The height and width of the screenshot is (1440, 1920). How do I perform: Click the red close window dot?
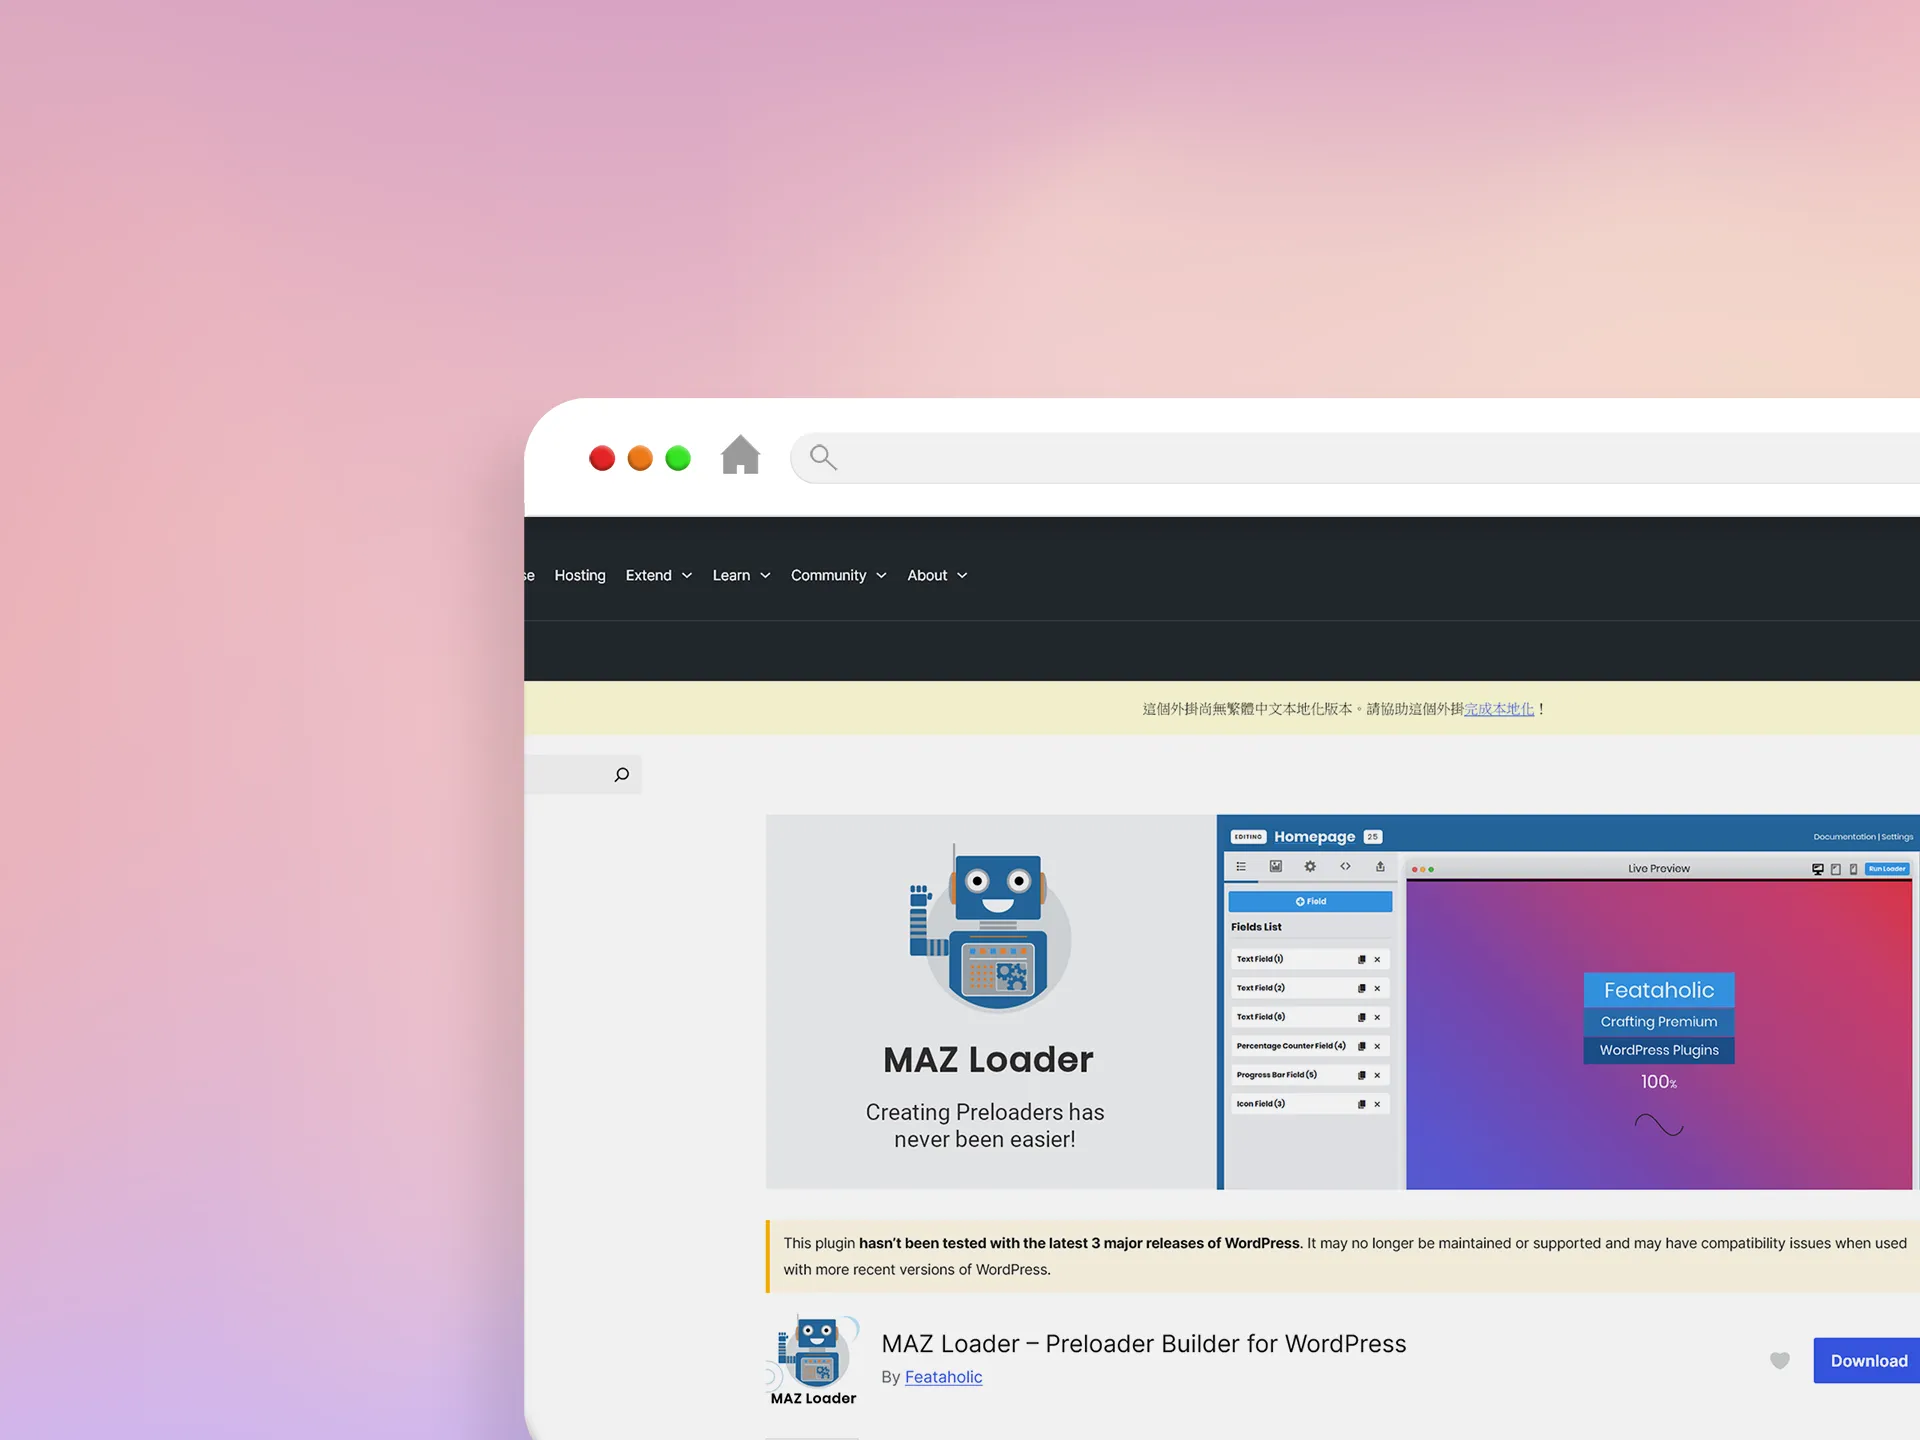pos(602,458)
